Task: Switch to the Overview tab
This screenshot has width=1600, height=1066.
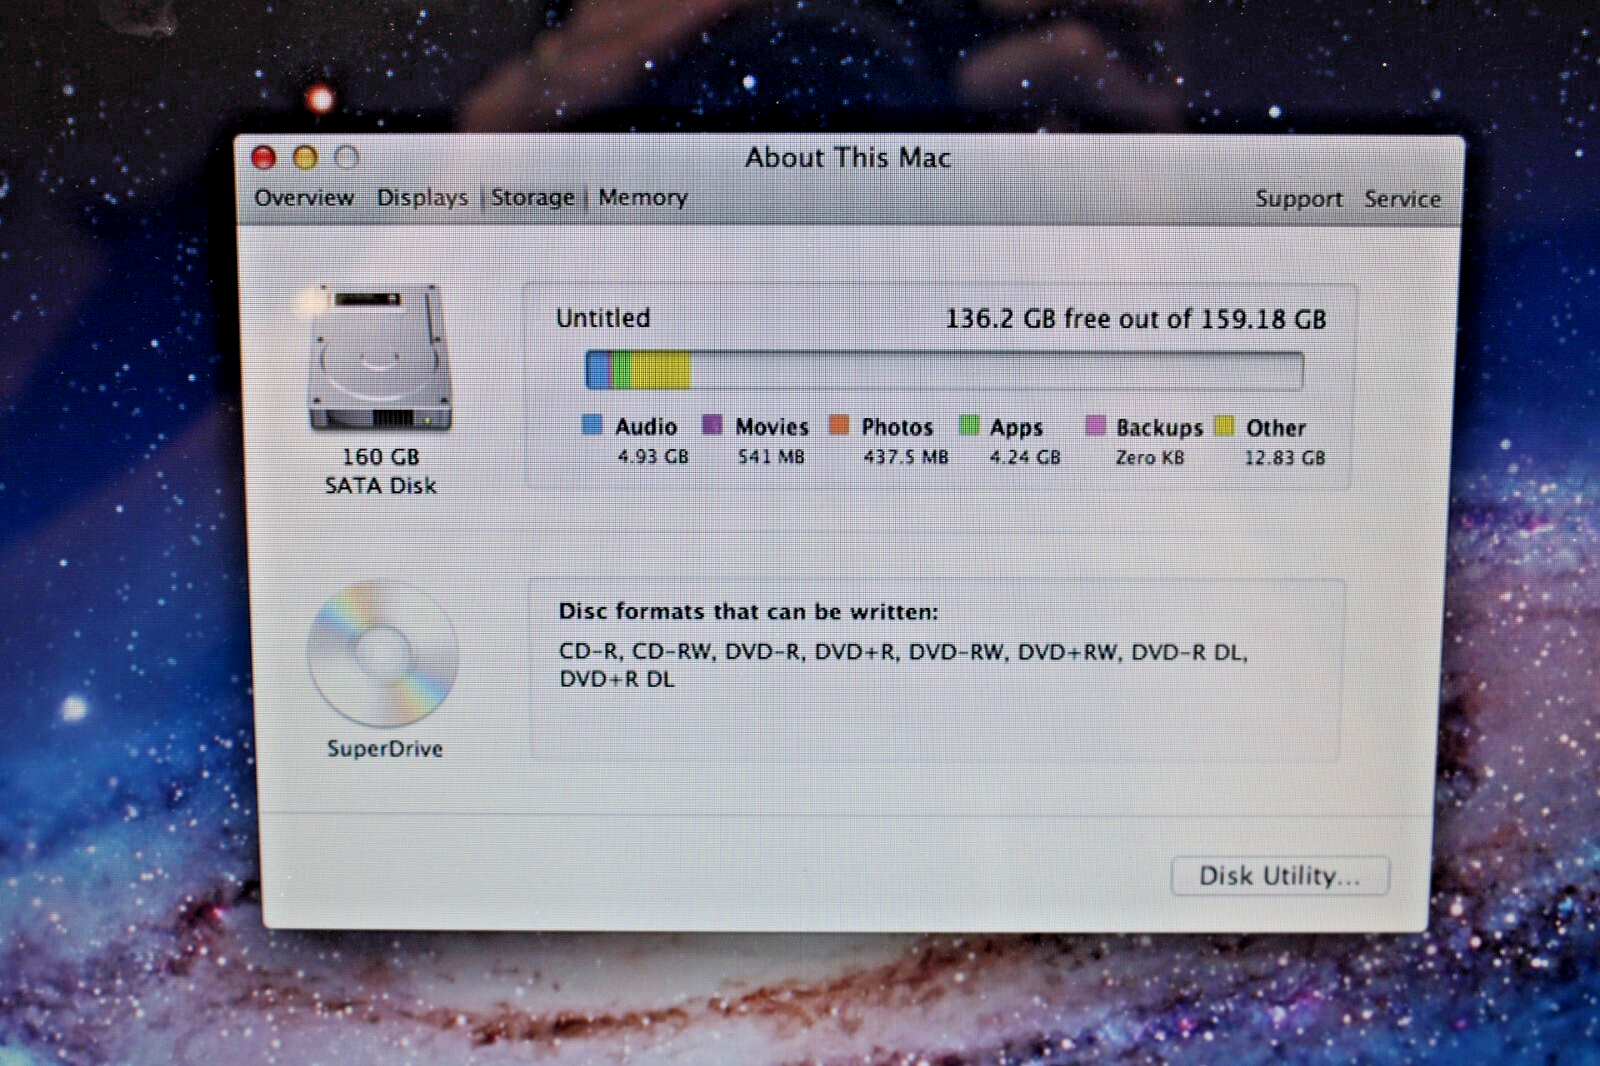Action: (304, 197)
